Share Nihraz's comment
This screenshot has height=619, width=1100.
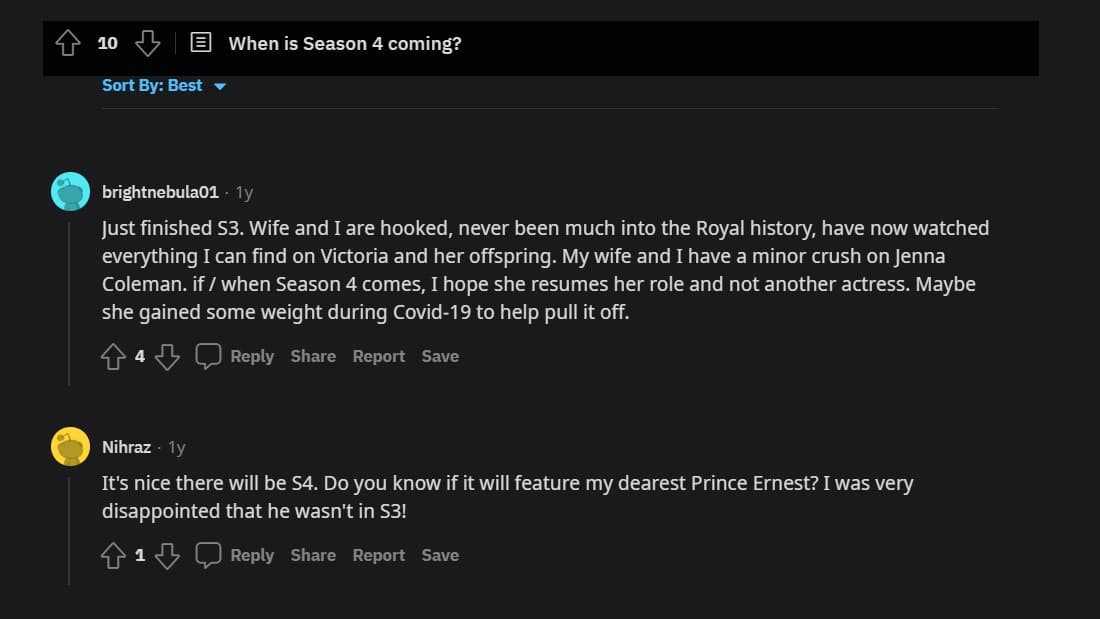pos(313,555)
